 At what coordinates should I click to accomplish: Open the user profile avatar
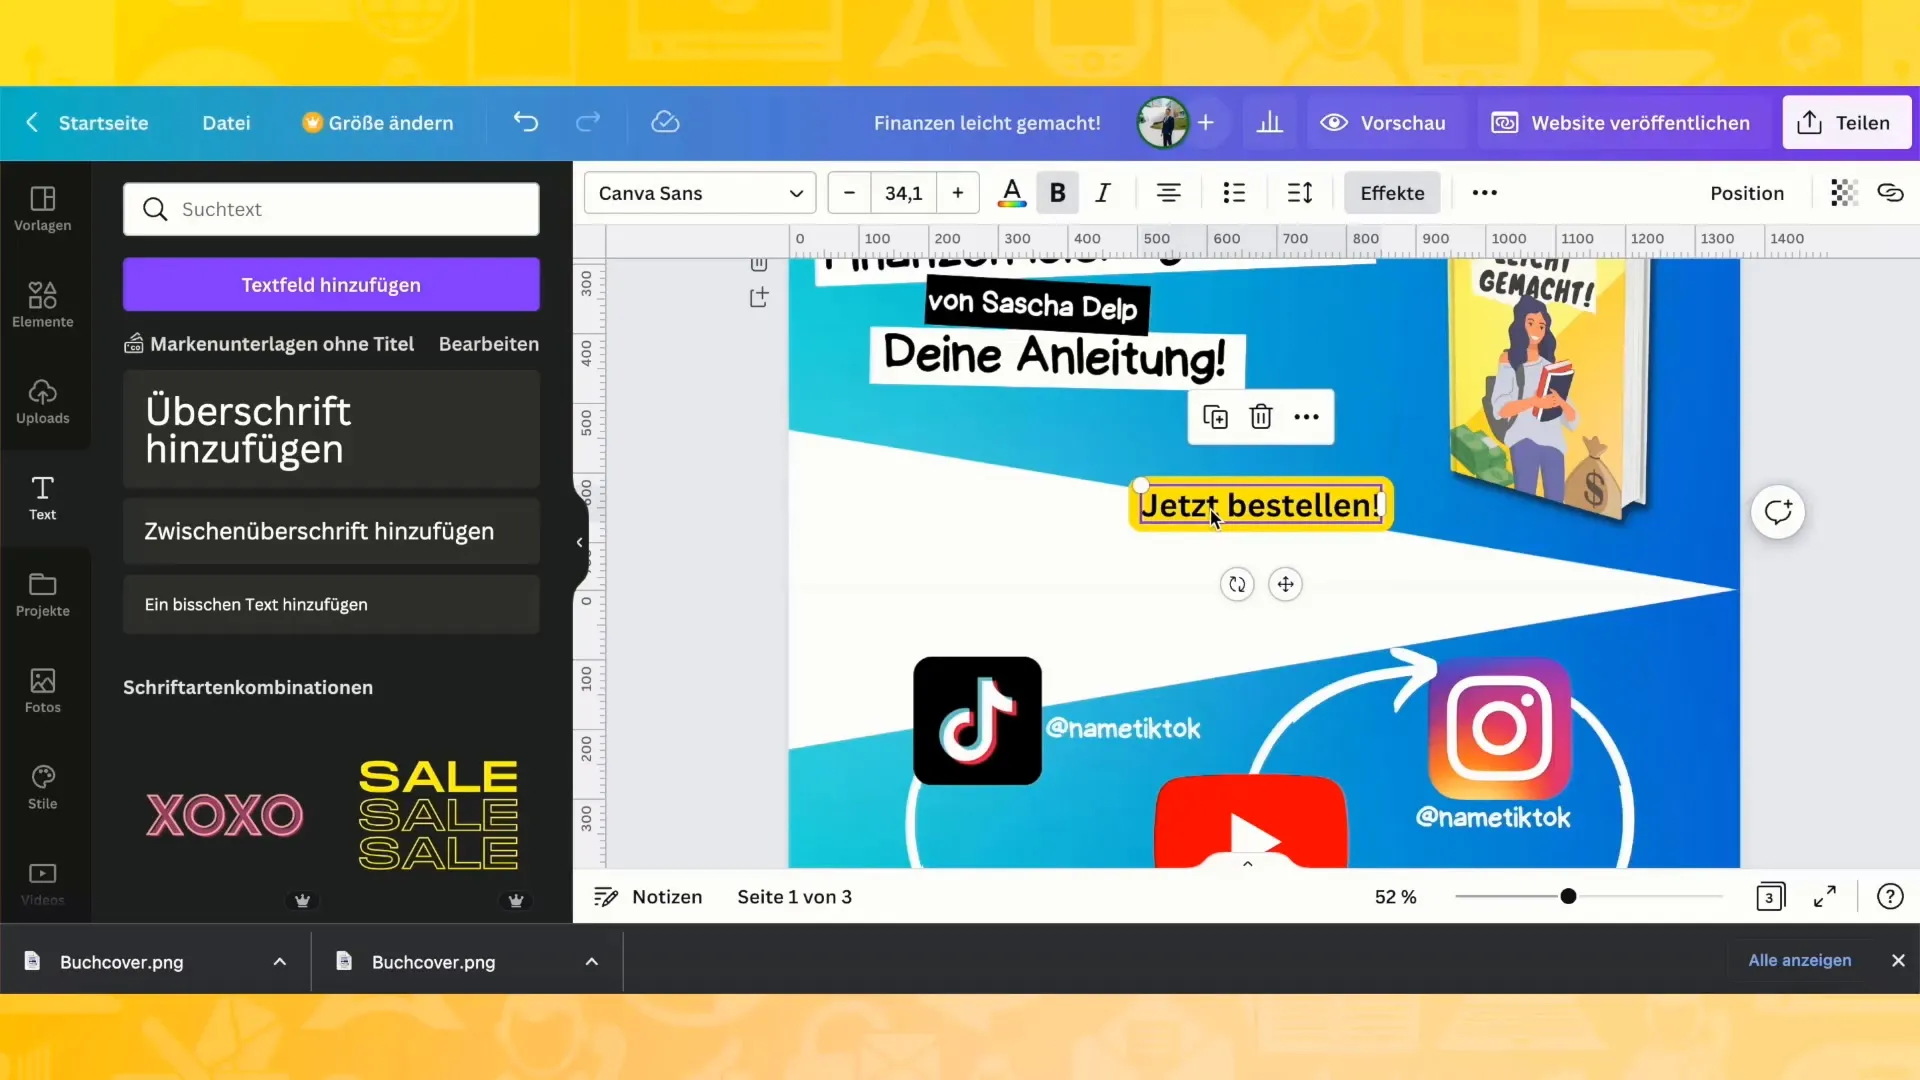pos(1163,122)
